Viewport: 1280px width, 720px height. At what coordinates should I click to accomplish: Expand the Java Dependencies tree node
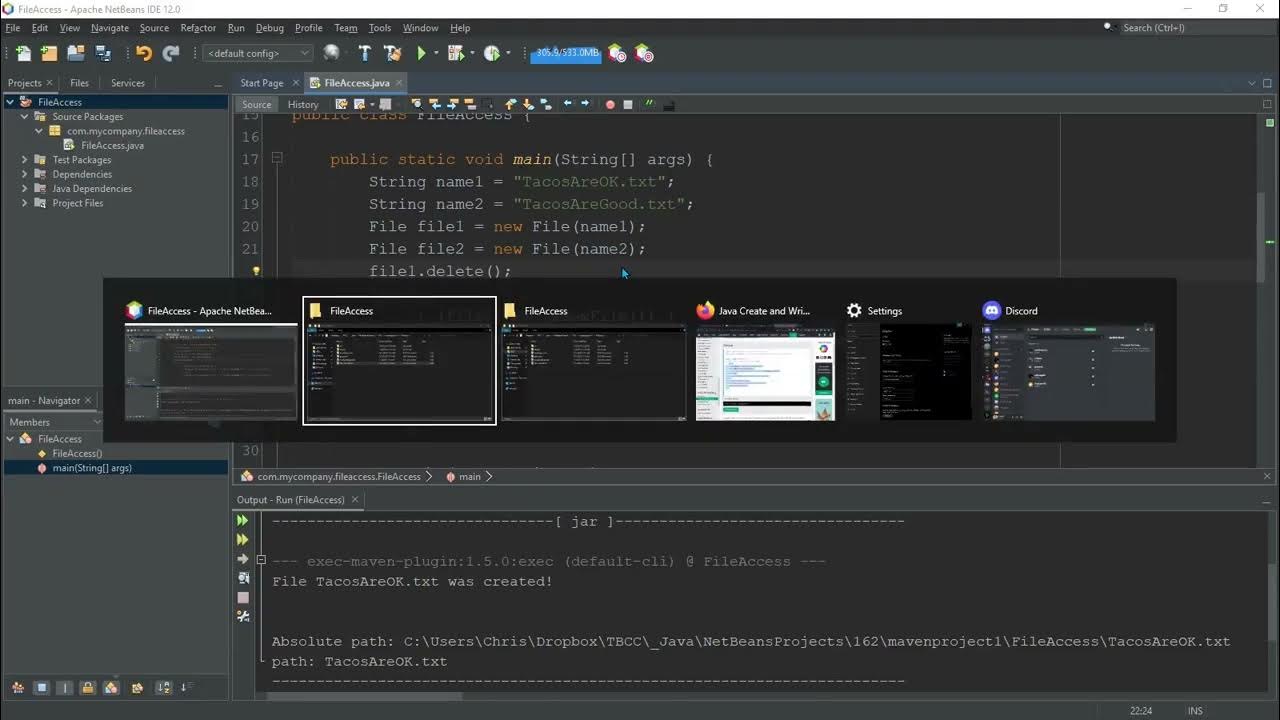(x=25, y=189)
